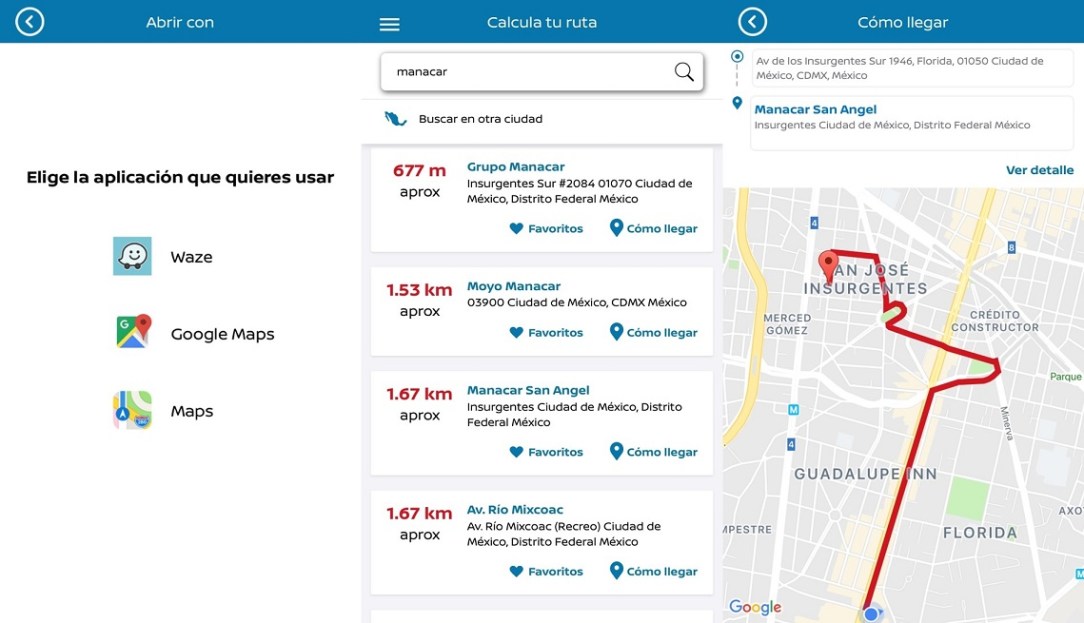Add Grupo Manacar to Favoritos

(546, 228)
